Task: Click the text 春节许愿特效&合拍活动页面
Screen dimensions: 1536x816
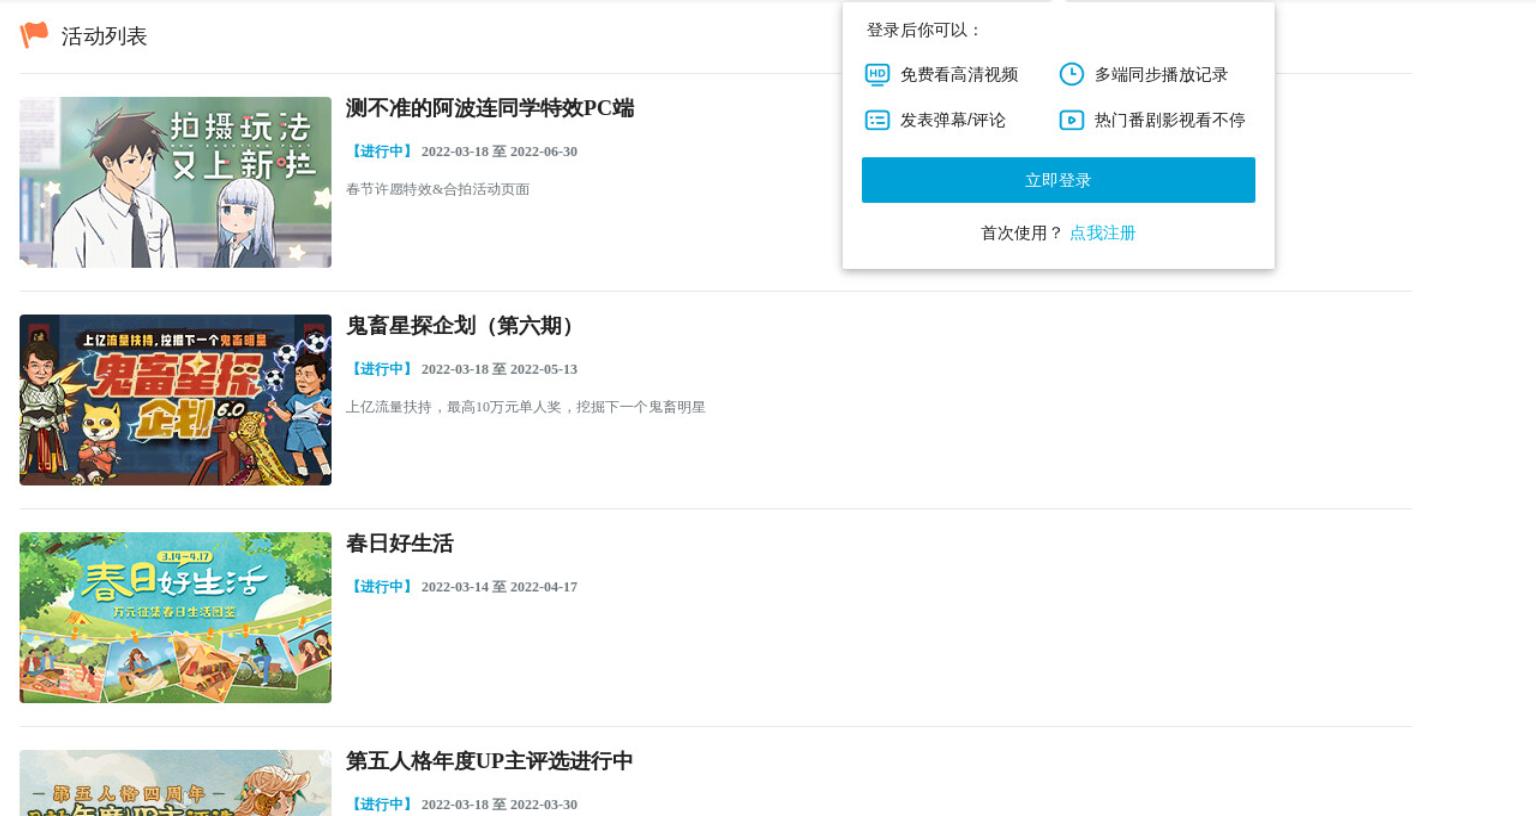Action: click(438, 189)
